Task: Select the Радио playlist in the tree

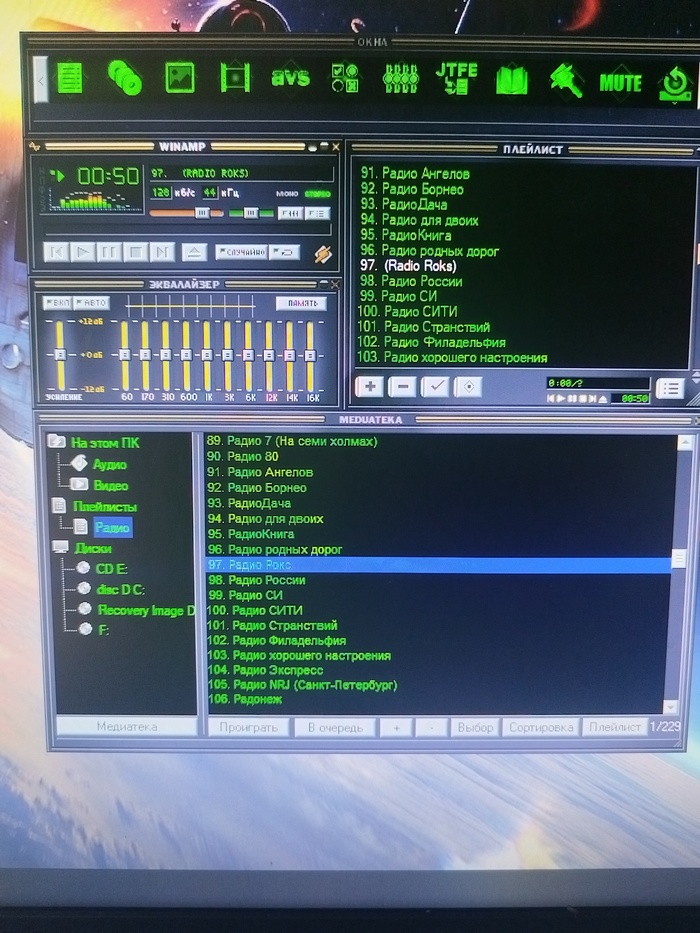Action: (x=112, y=527)
